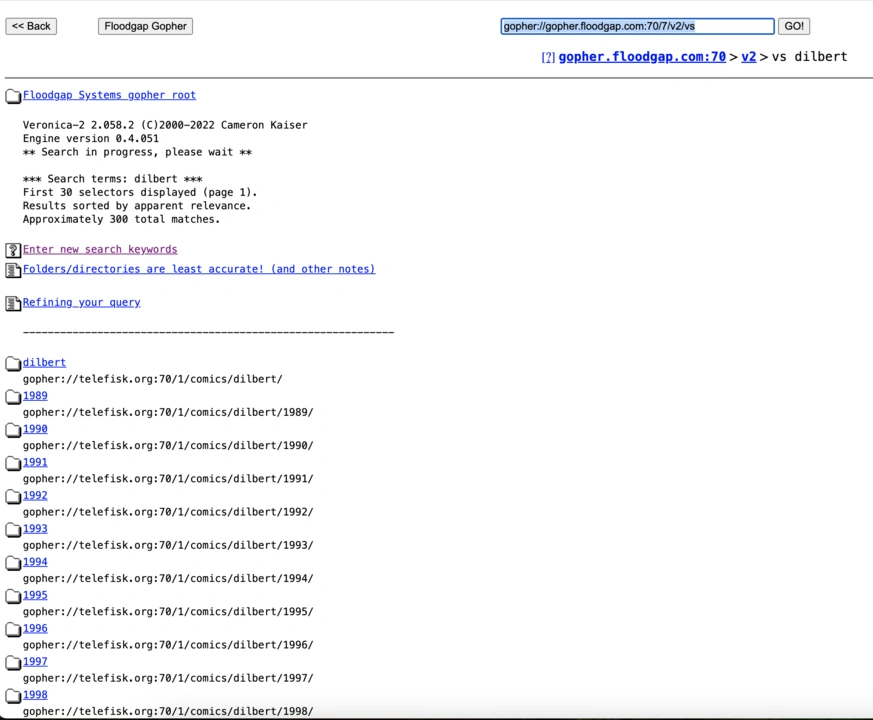The width and height of the screenshot is (873, 720).
Task: Click the folder icon next to dilbert
Action: [13, 364]
